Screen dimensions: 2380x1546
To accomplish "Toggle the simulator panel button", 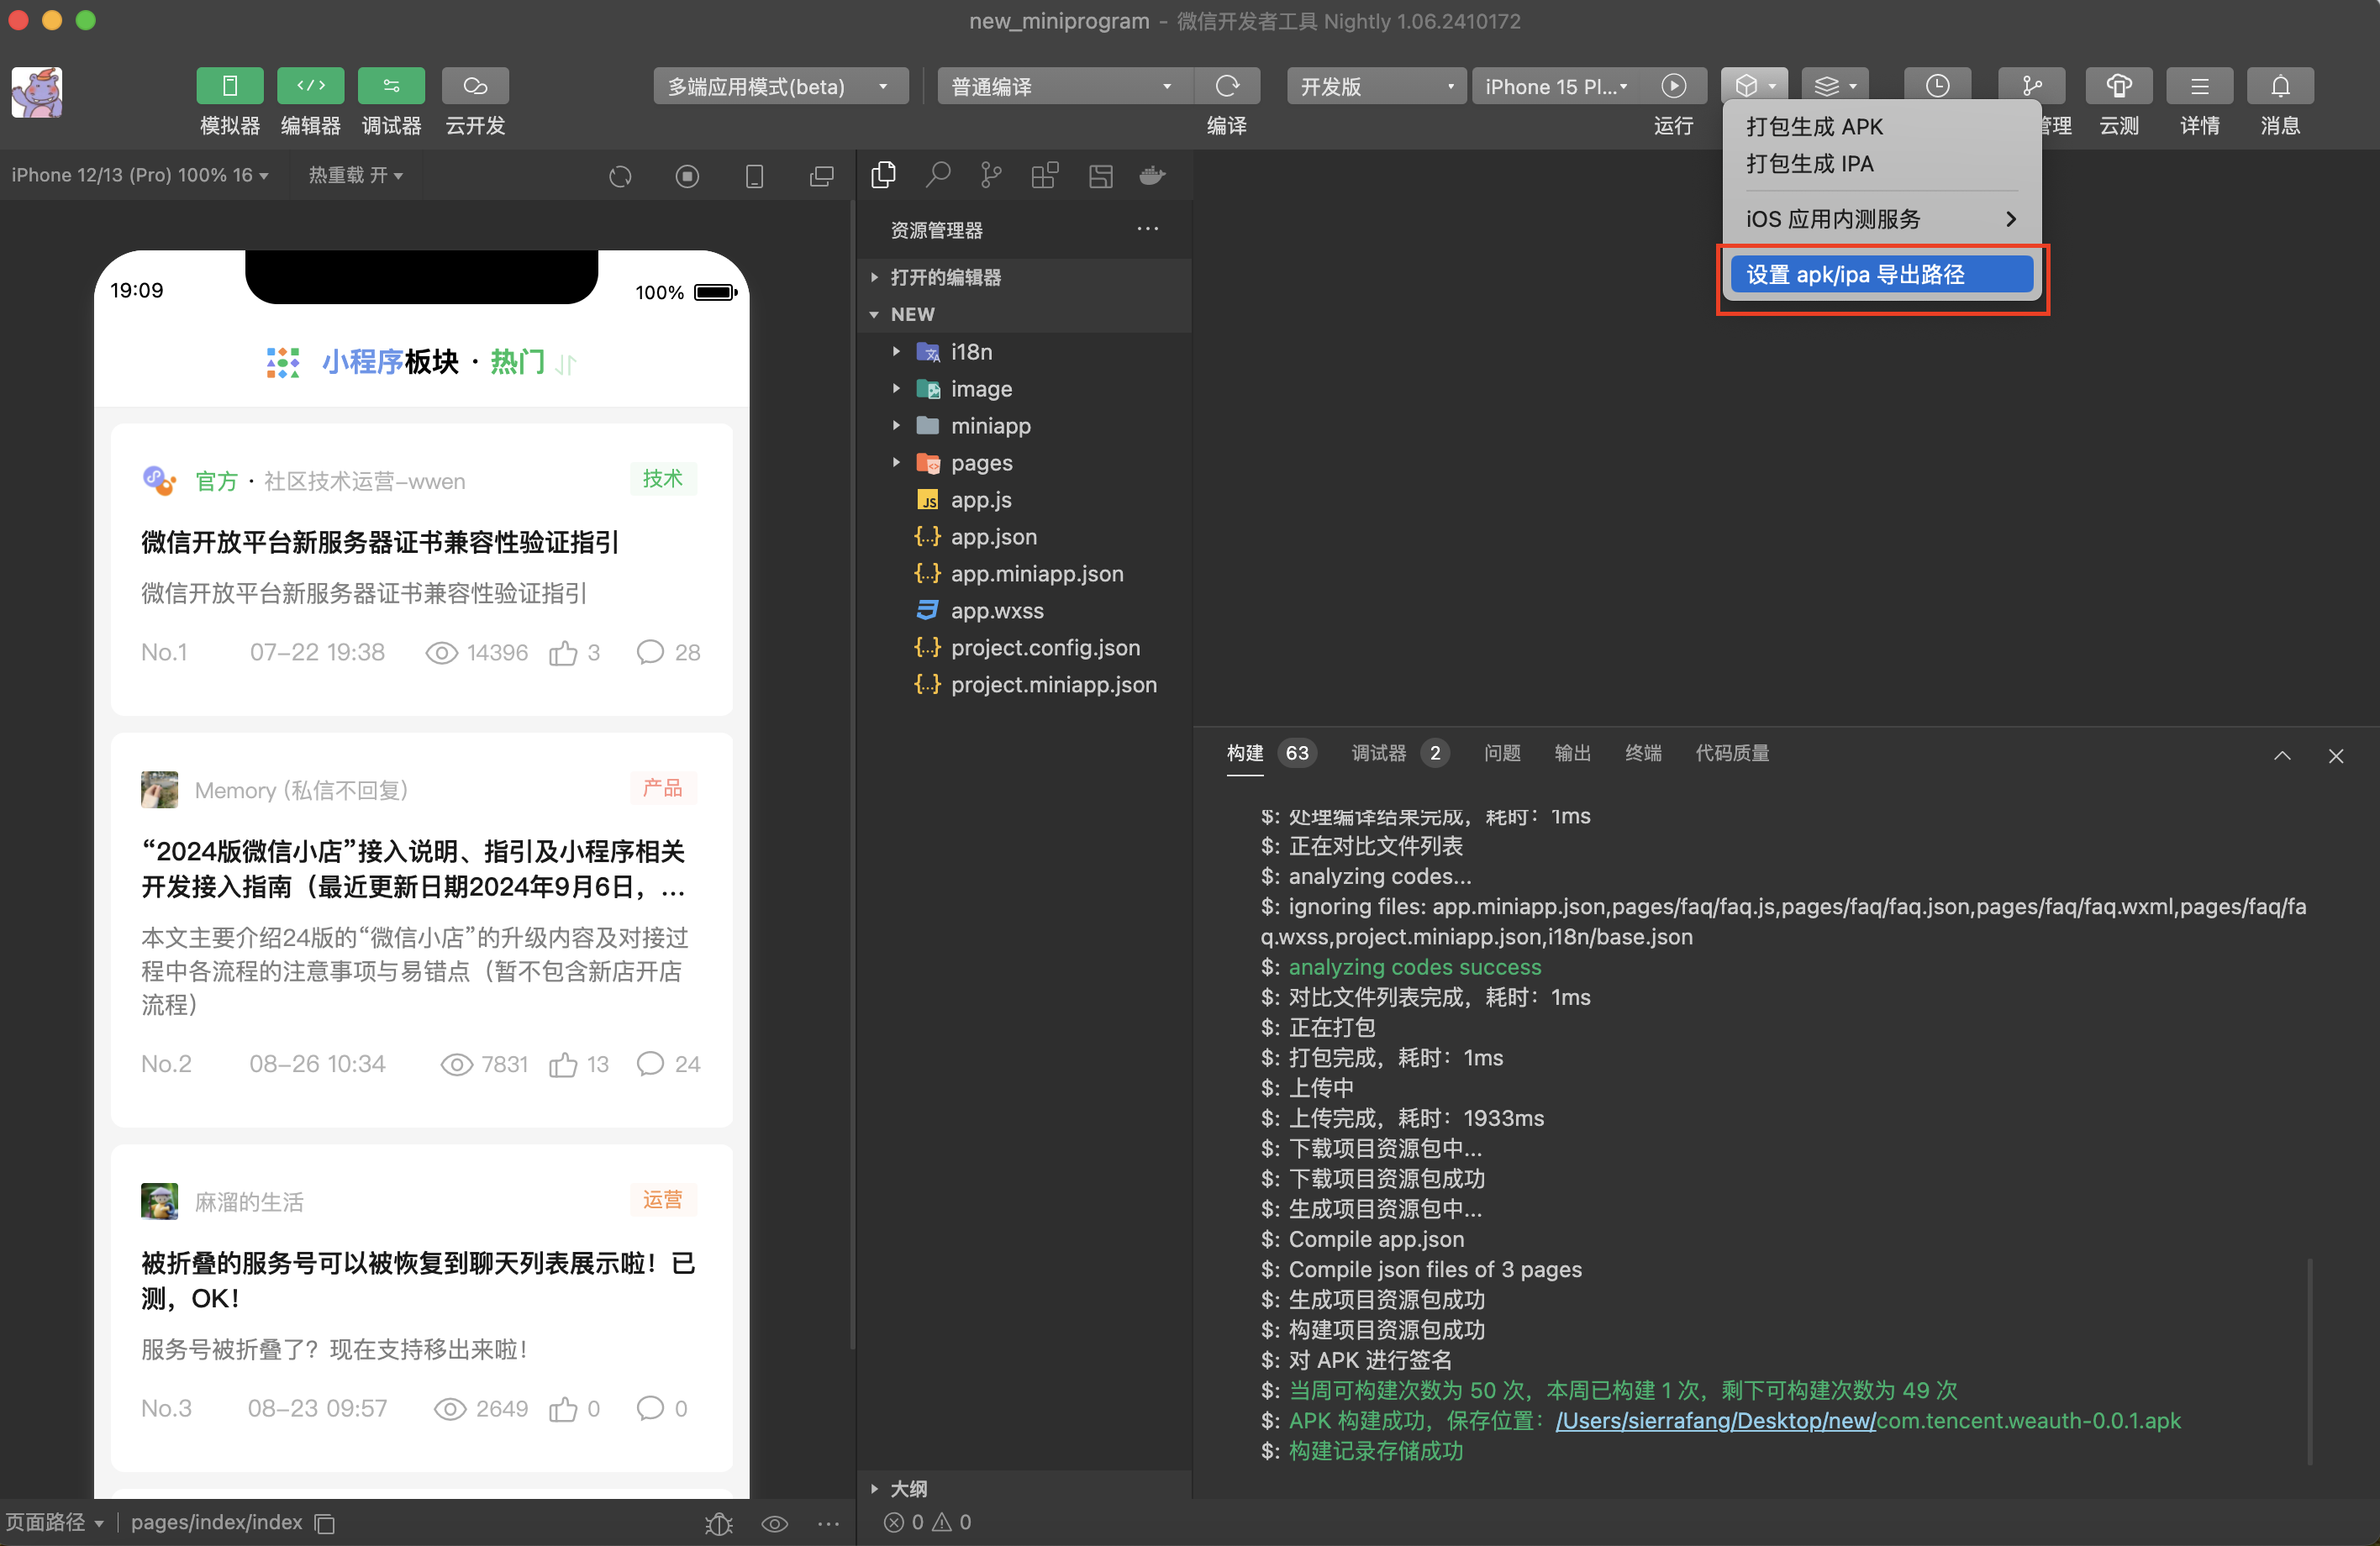I will [229, 86].
